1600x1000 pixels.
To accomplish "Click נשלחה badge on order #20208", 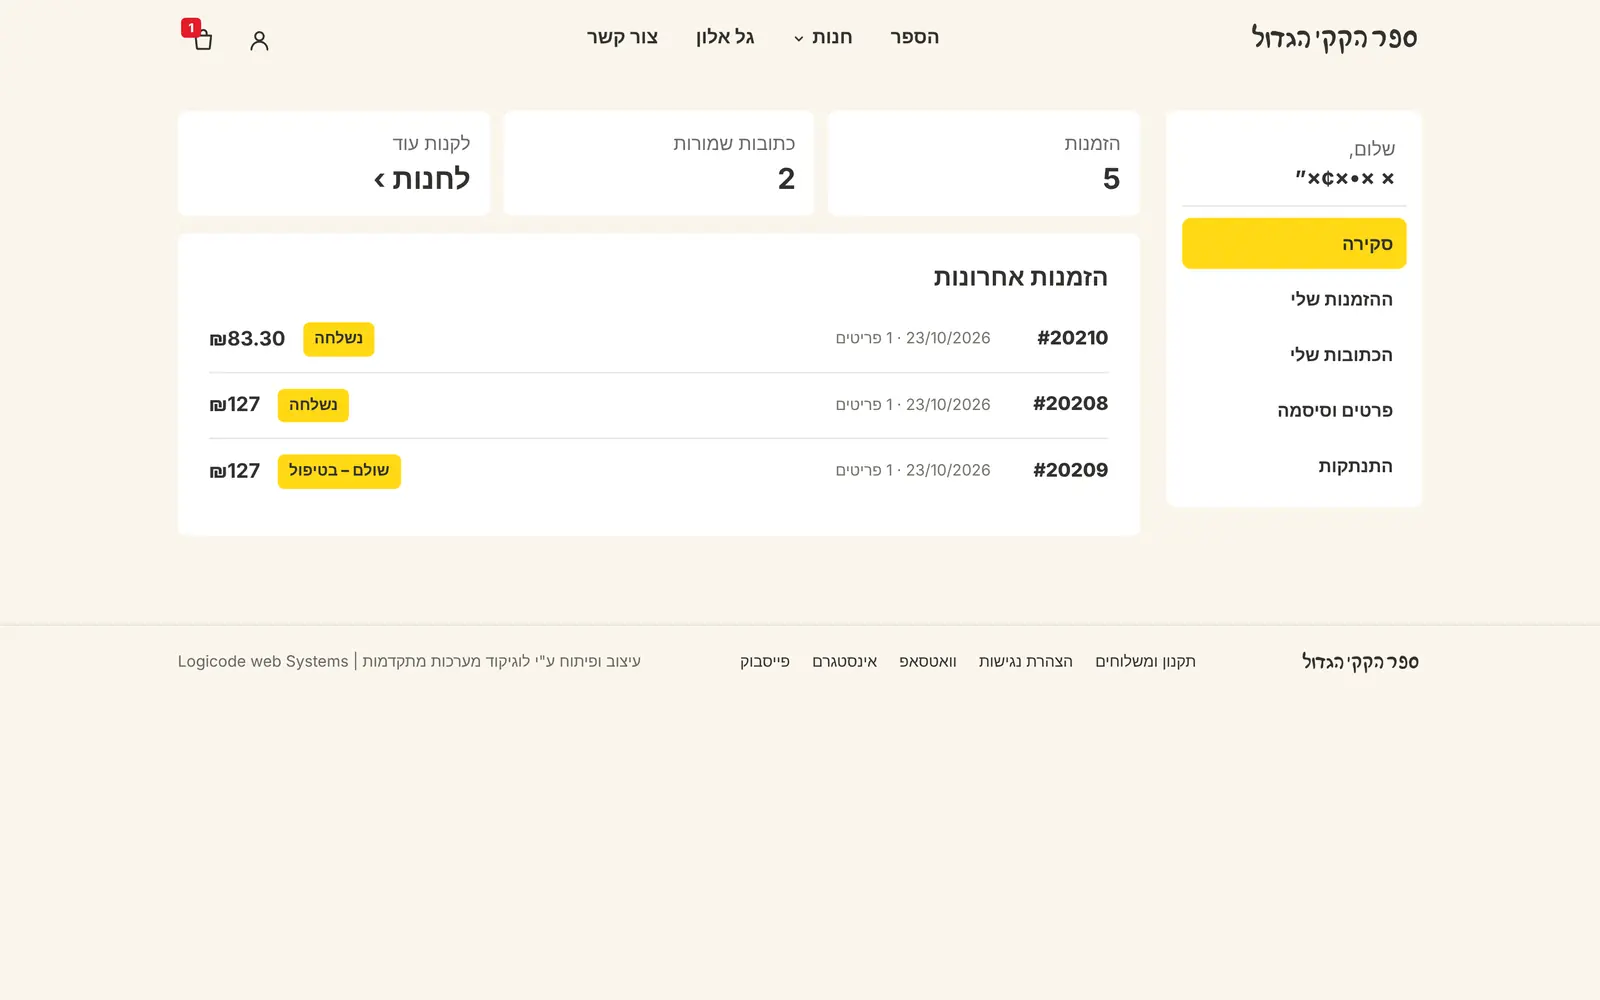I will pos(313,405).
